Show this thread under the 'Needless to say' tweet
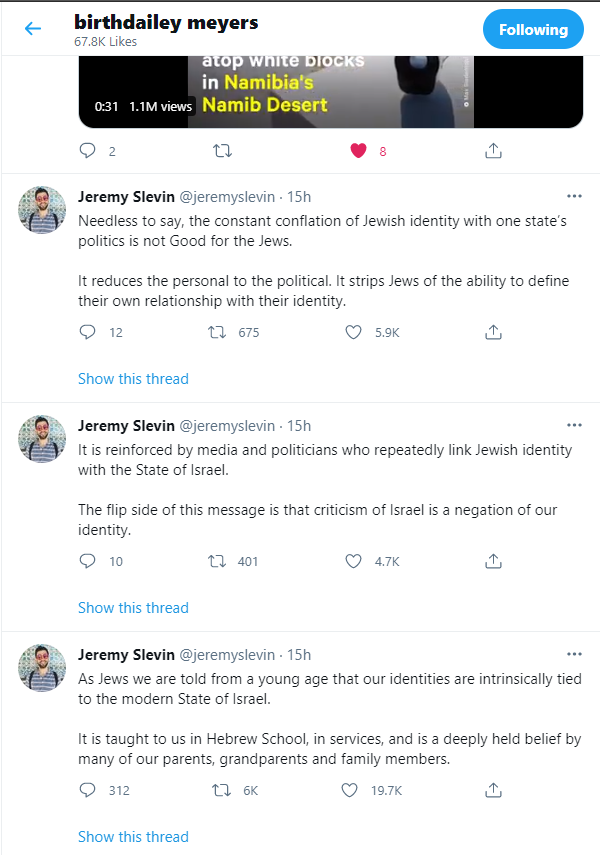Image resolution: width=600 pixels, height=855 pixels. (133, 379)
